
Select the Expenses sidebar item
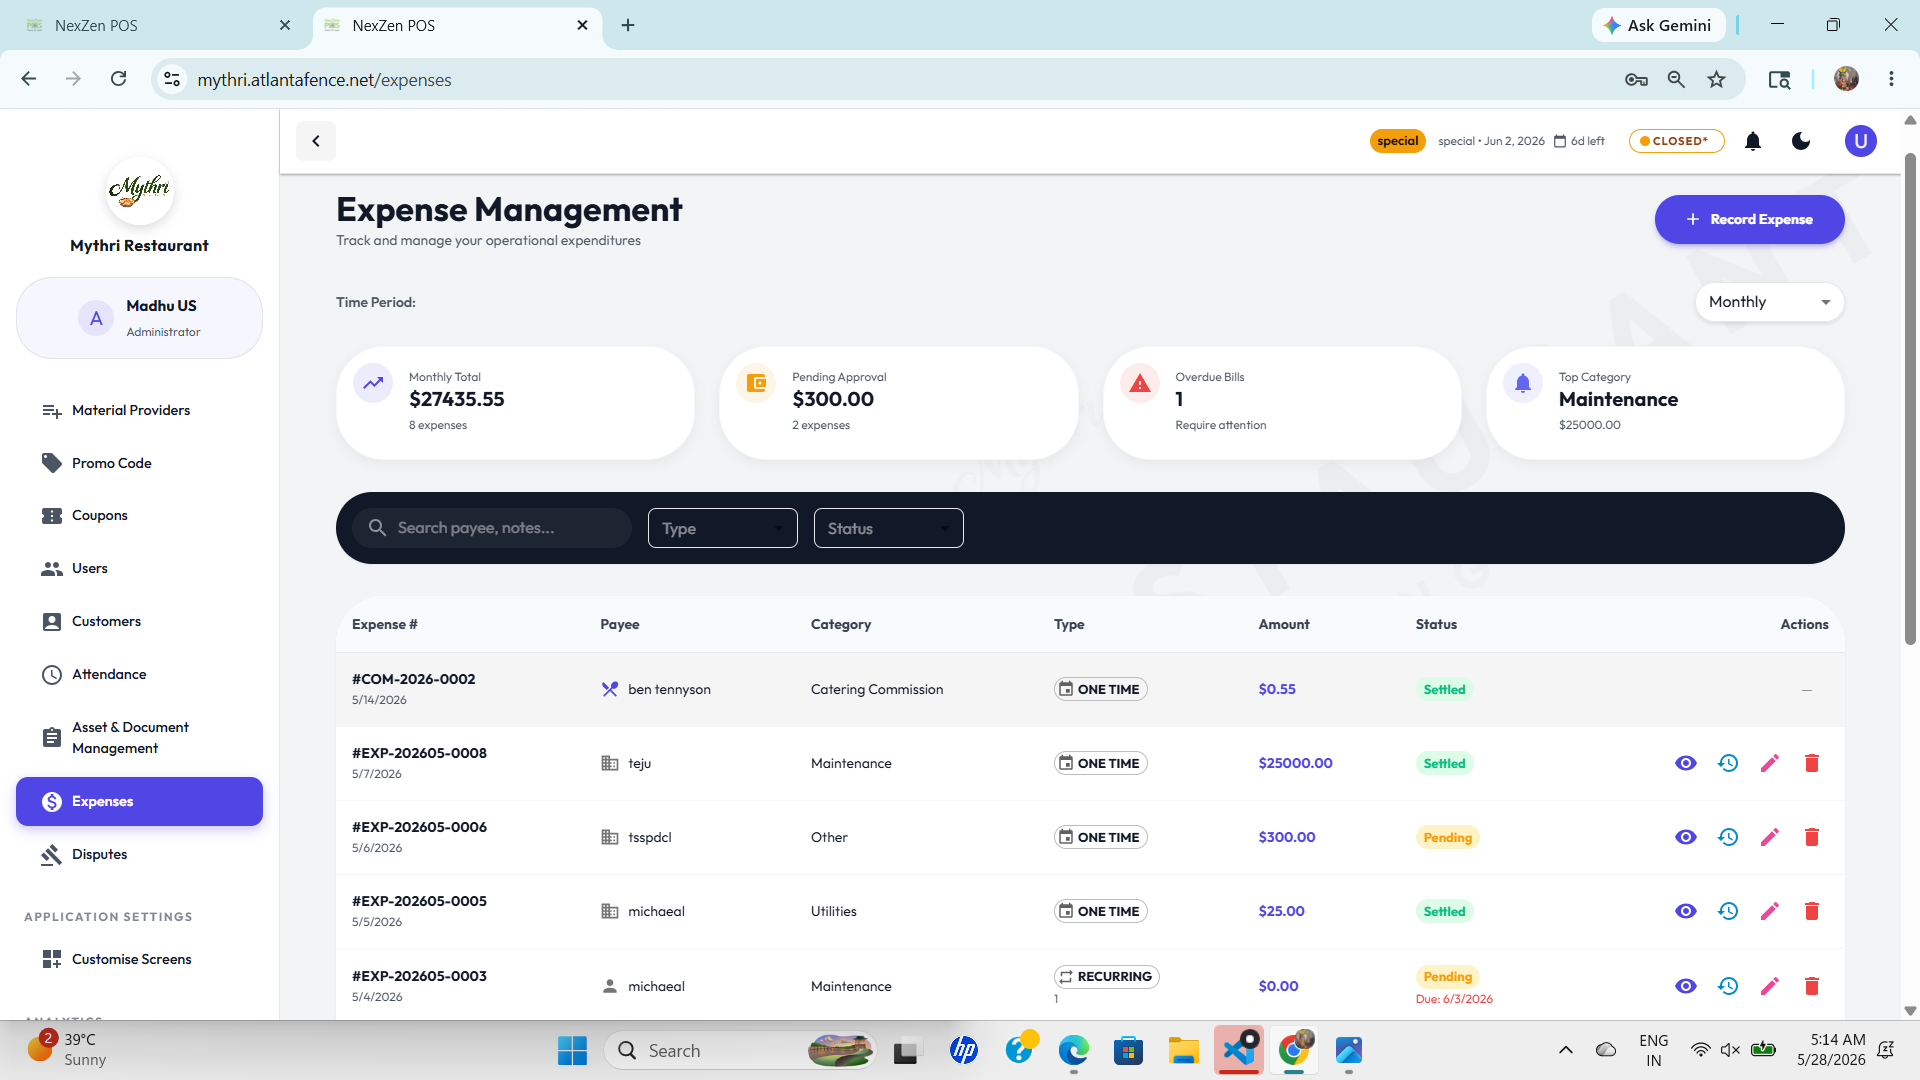pyautogui.click(x=139, y=802)
